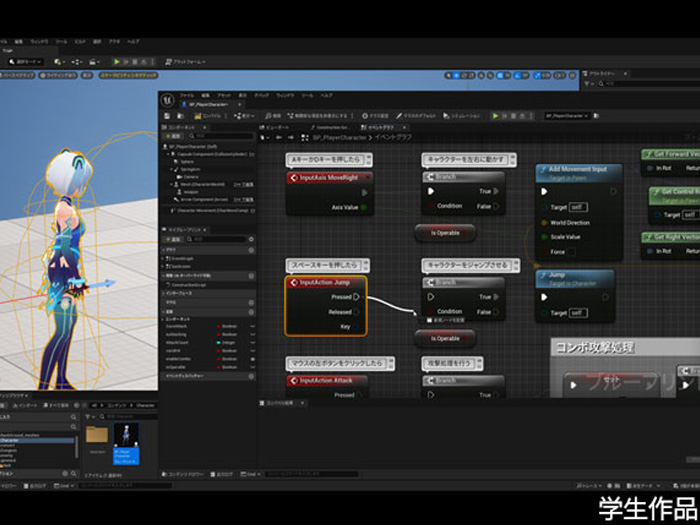
Task: Click the Outliner filter icon
Action: click(x=589, y=83)
